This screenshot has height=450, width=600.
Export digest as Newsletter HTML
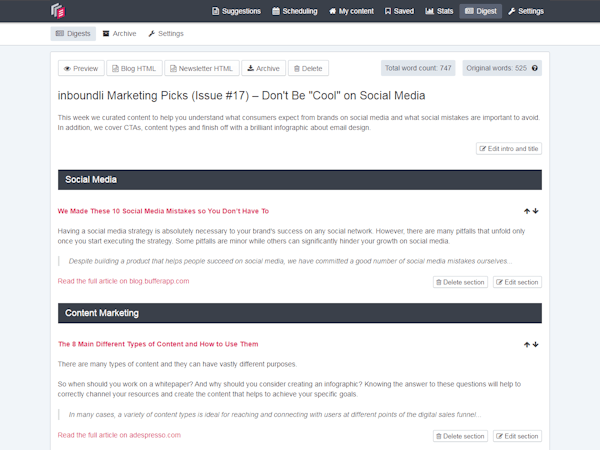[x=201, y=68]
